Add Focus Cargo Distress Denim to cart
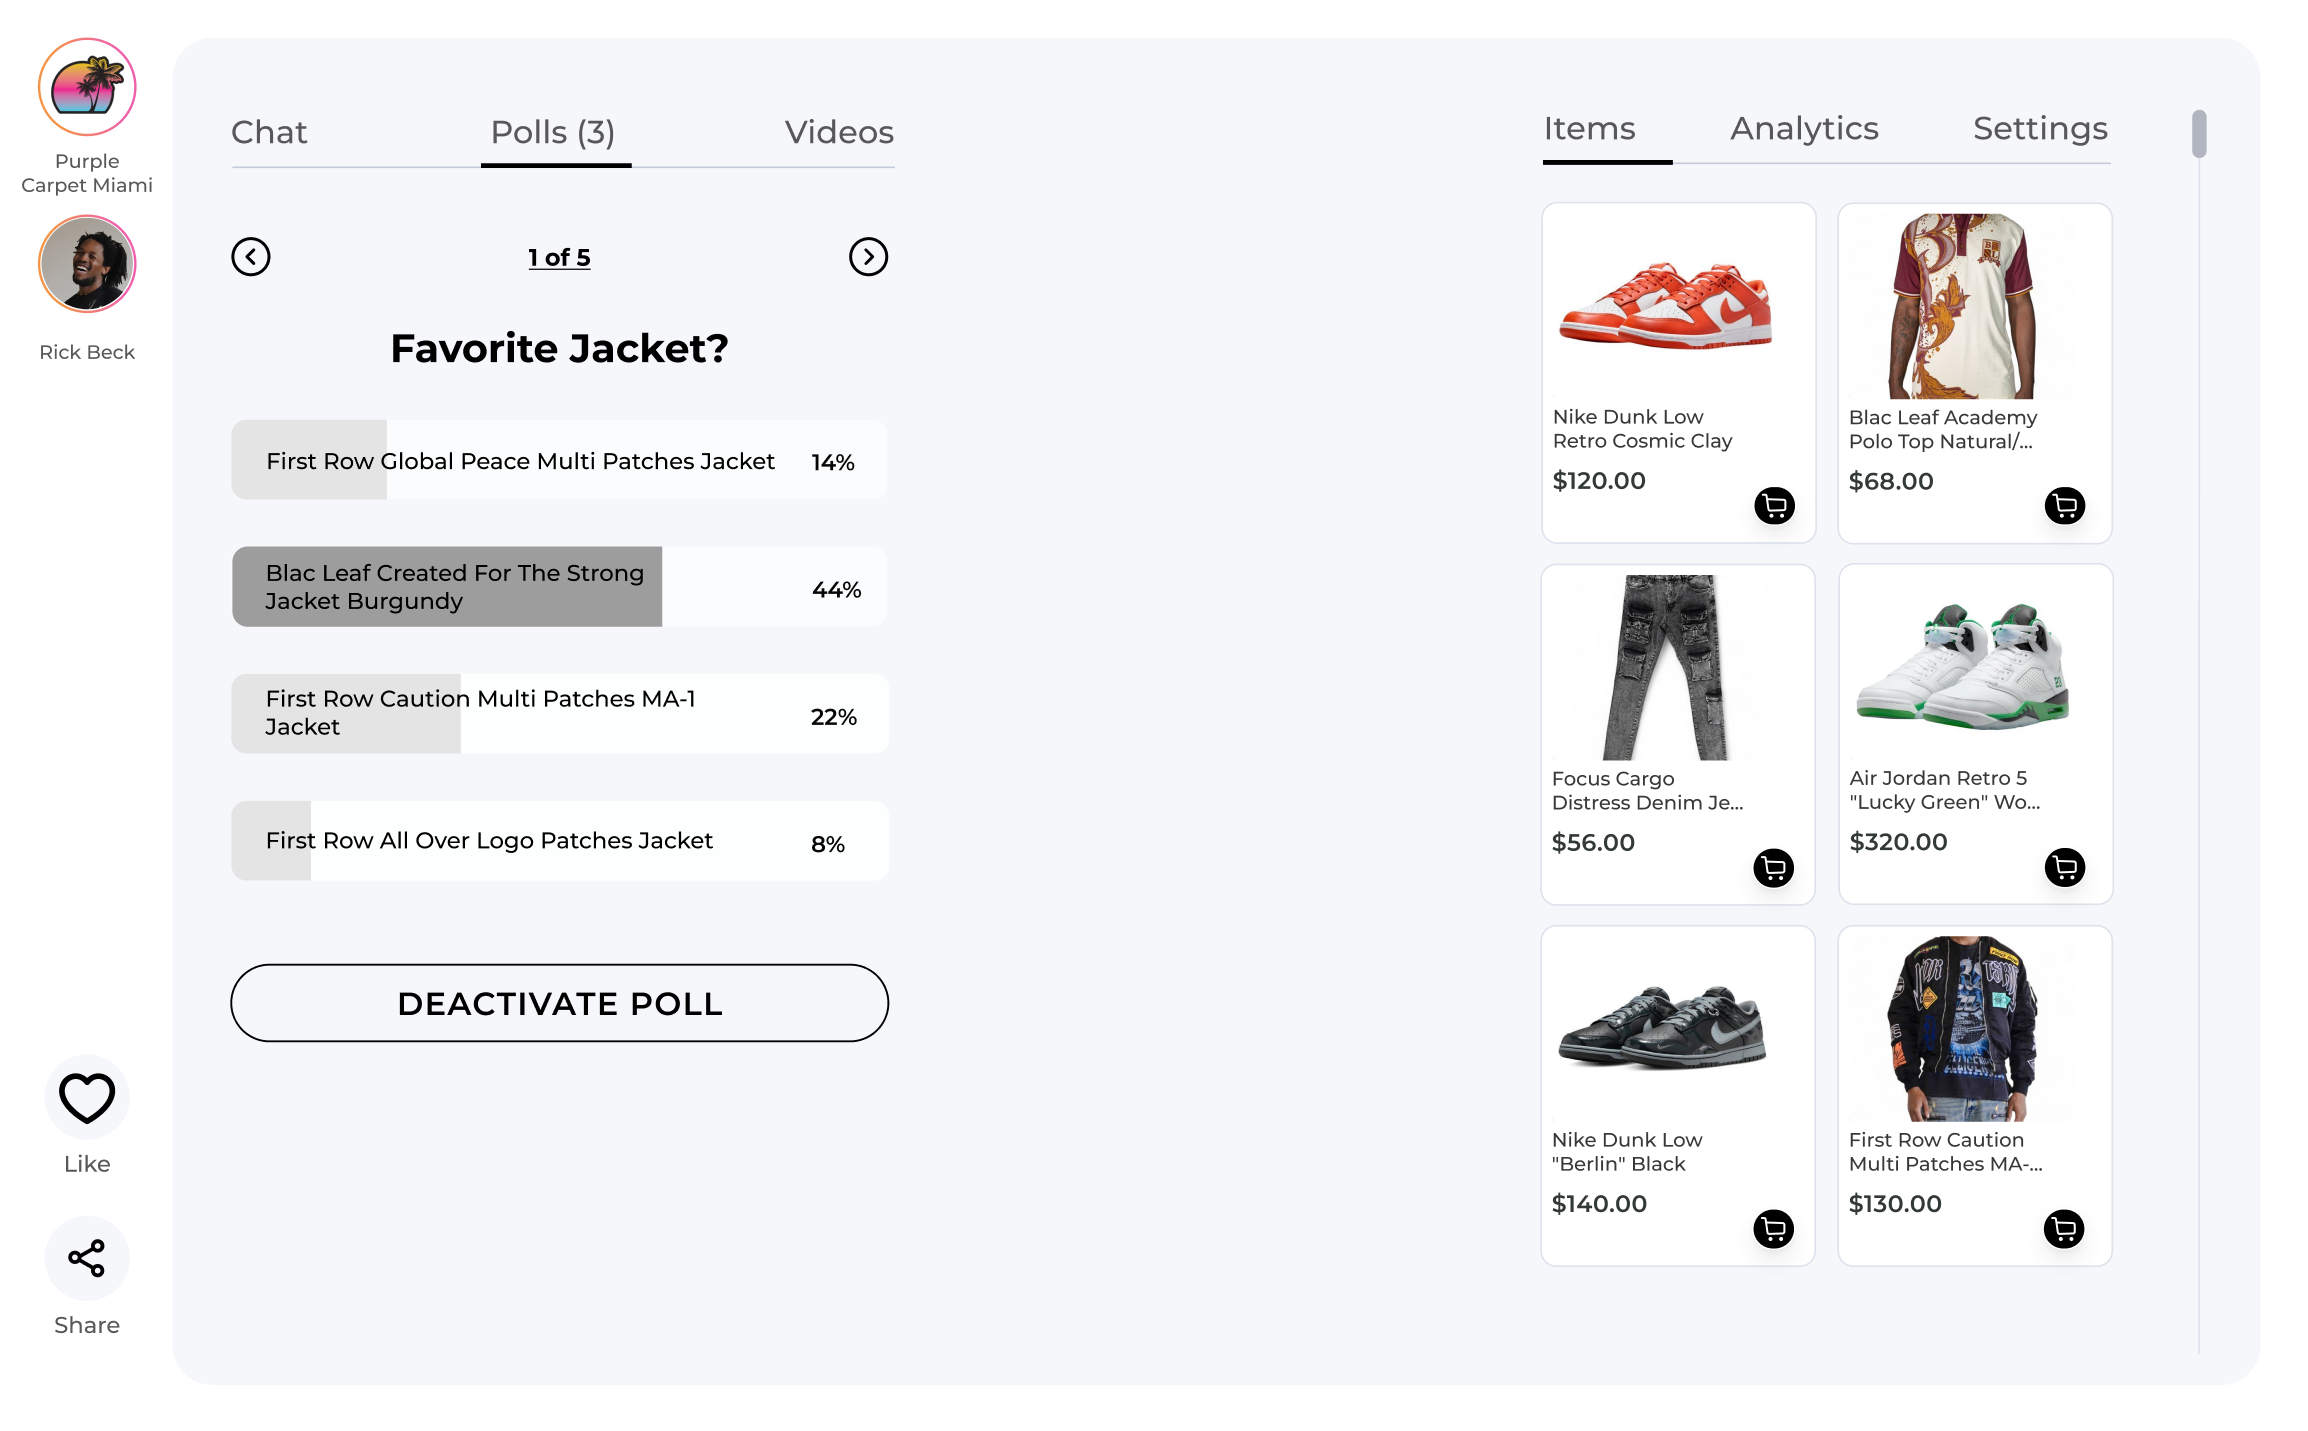The image size is (2308, 1431). tap(1773, 868)
